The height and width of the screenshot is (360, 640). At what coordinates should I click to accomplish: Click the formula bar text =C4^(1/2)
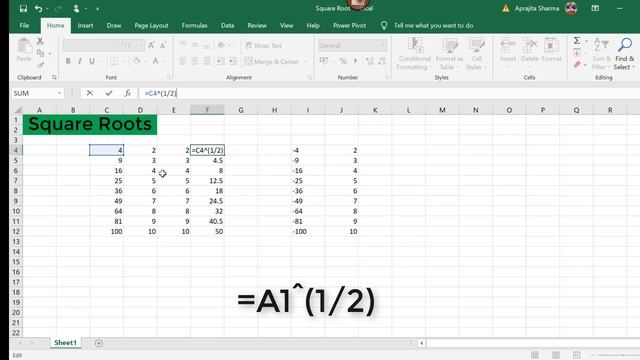pos(160,93)
